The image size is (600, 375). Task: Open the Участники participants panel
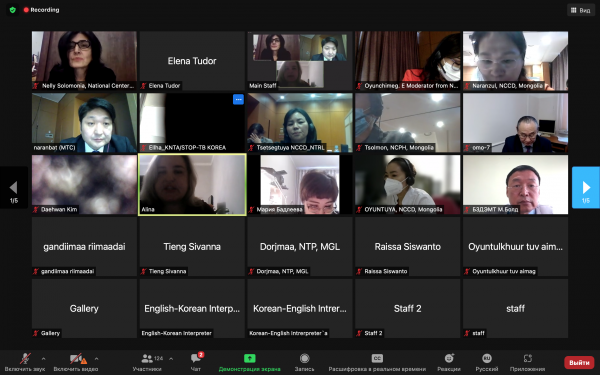[x=147, y=362]
